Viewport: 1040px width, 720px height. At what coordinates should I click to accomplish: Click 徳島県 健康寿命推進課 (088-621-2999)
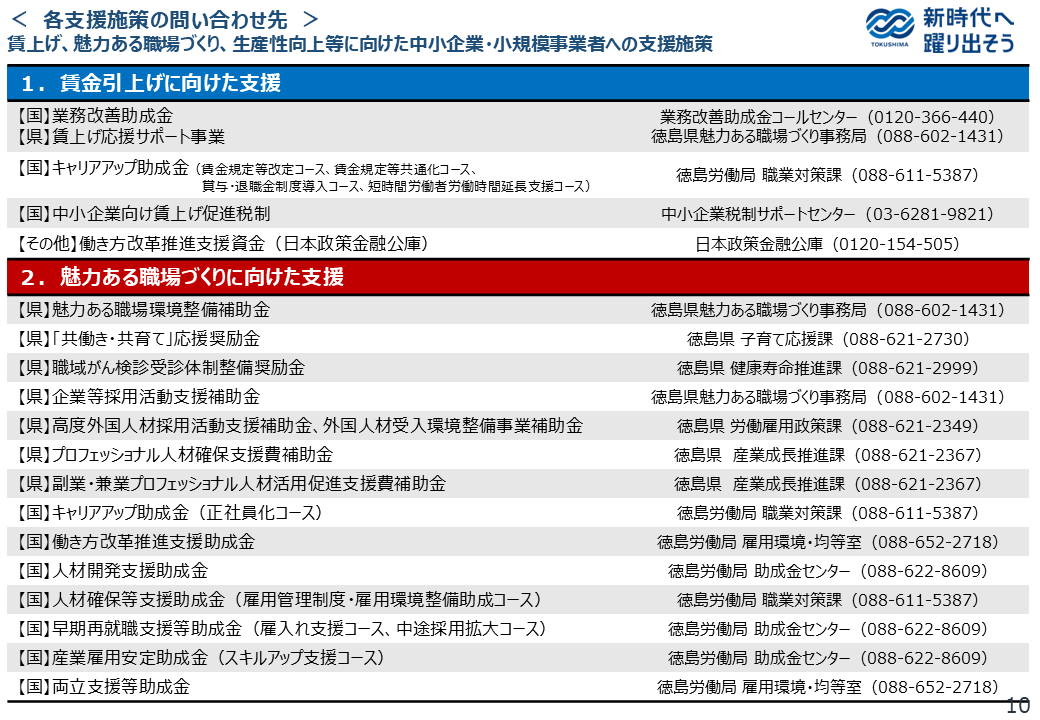tap(828, 368)
